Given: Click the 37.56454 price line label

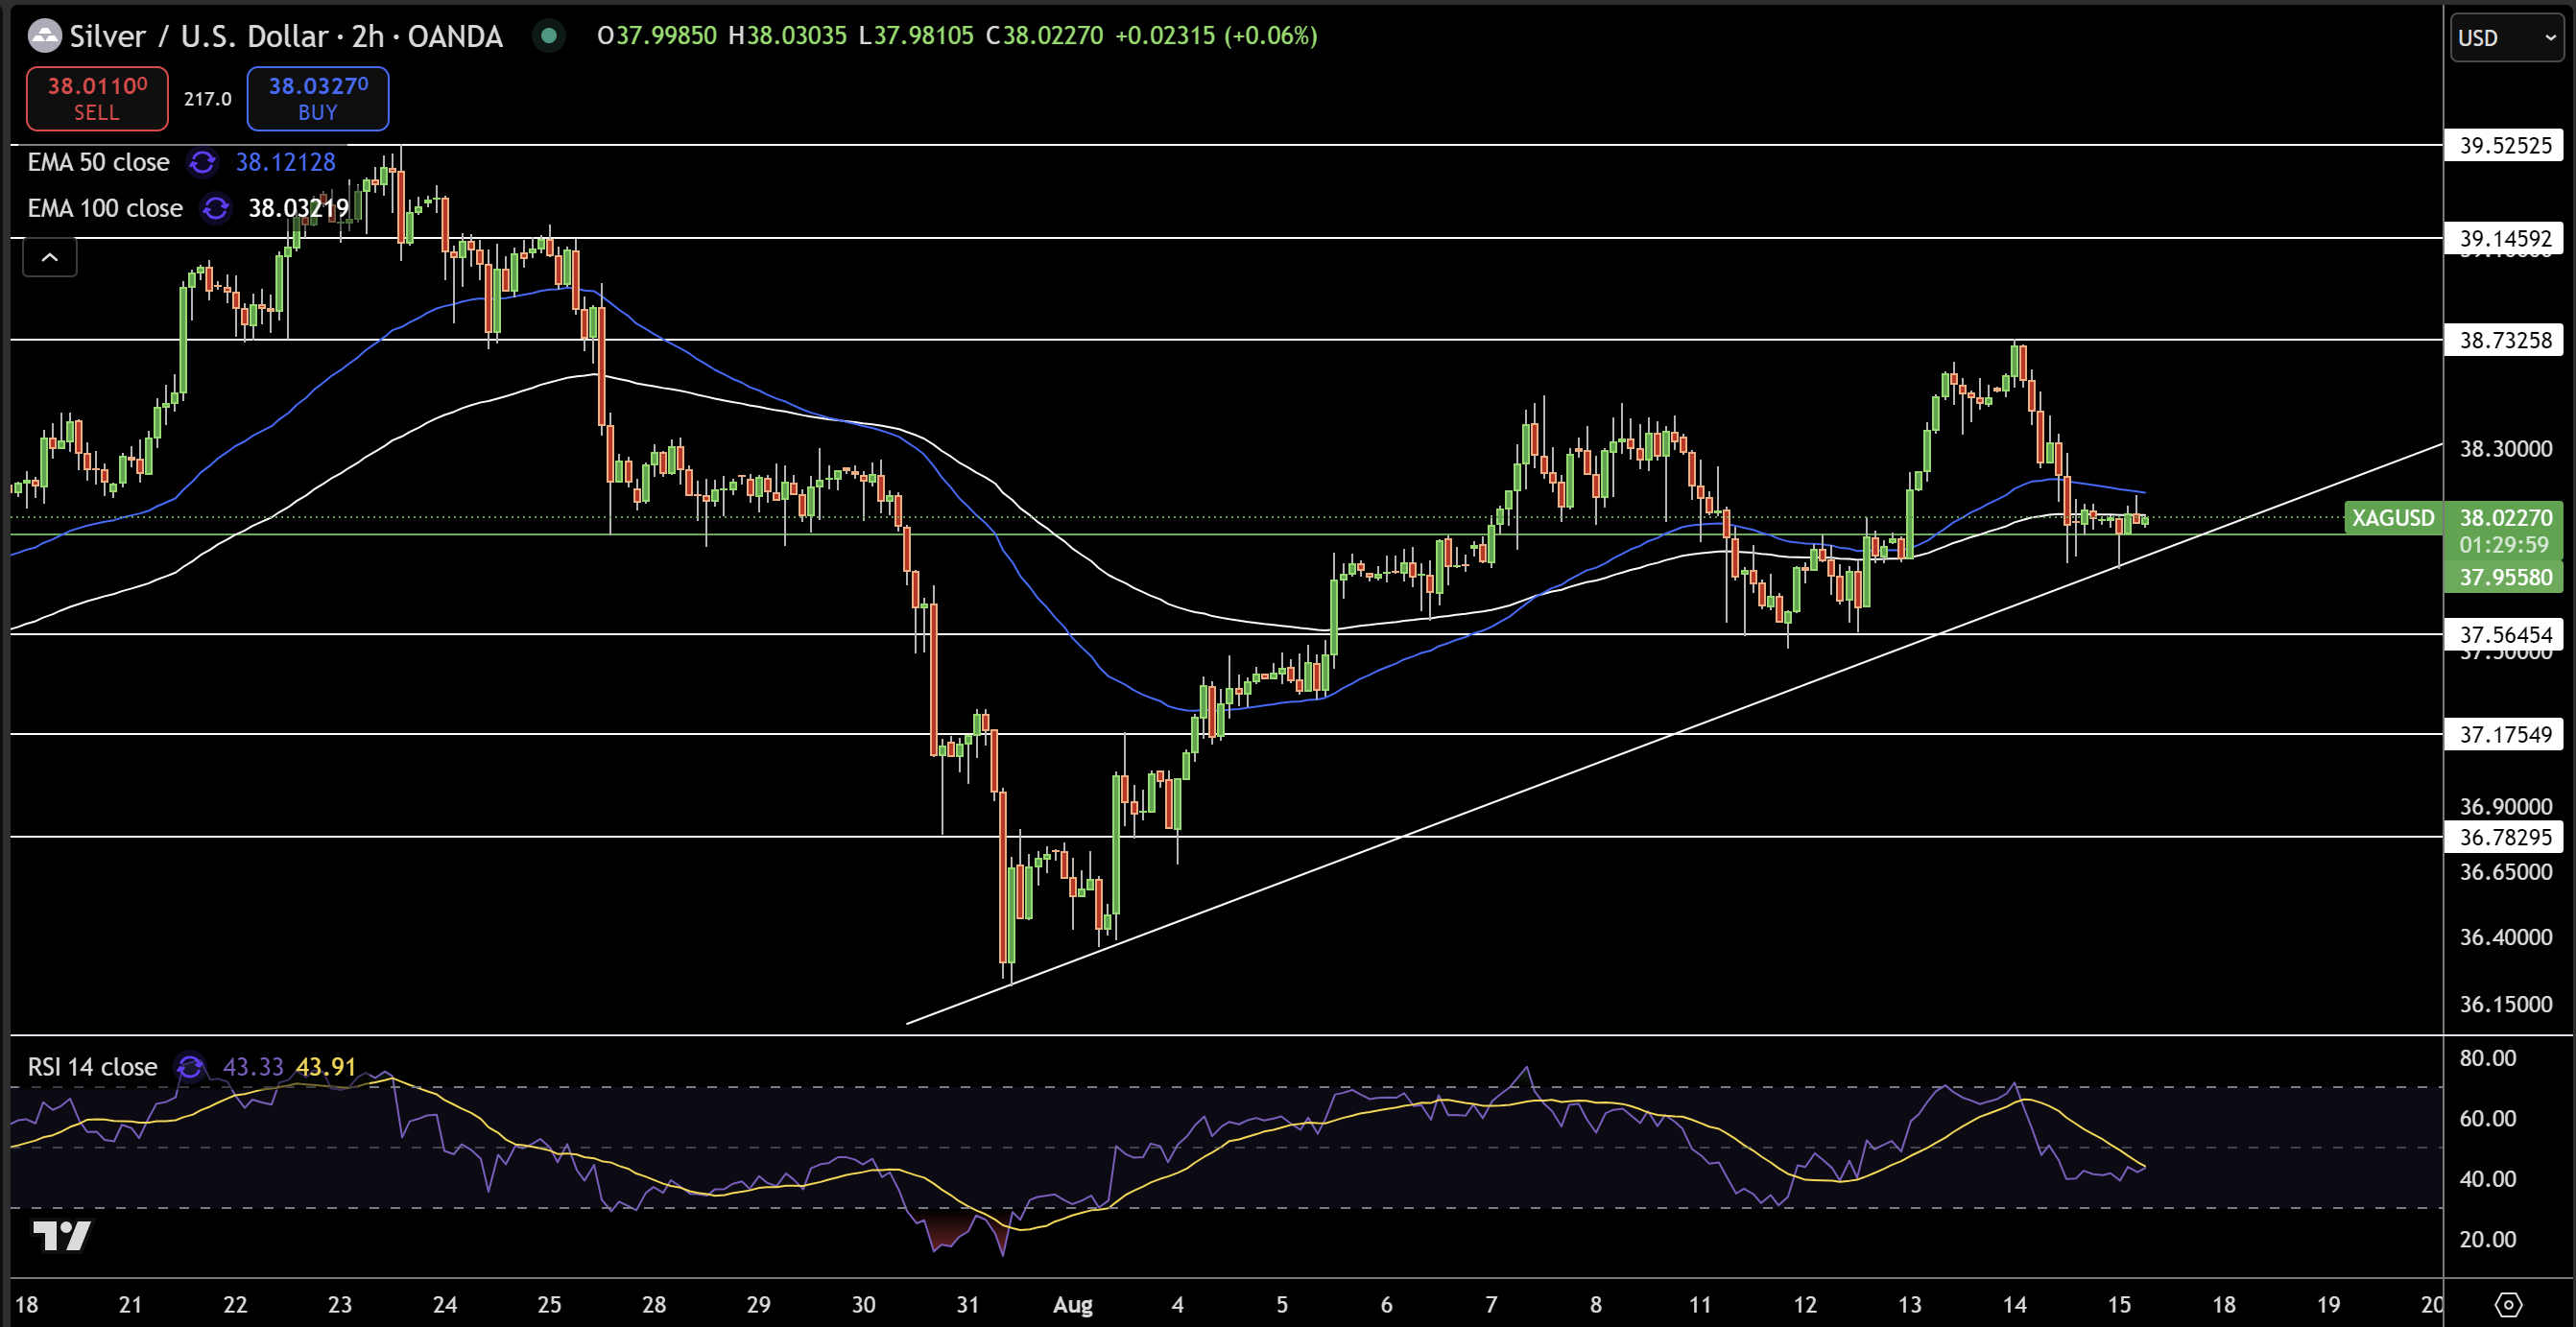Looking at the screenshot, I should click(x=2505, y=634).
